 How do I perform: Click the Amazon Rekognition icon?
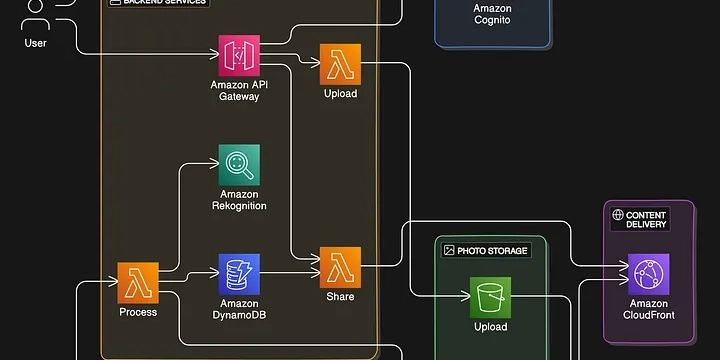(239, 165)
